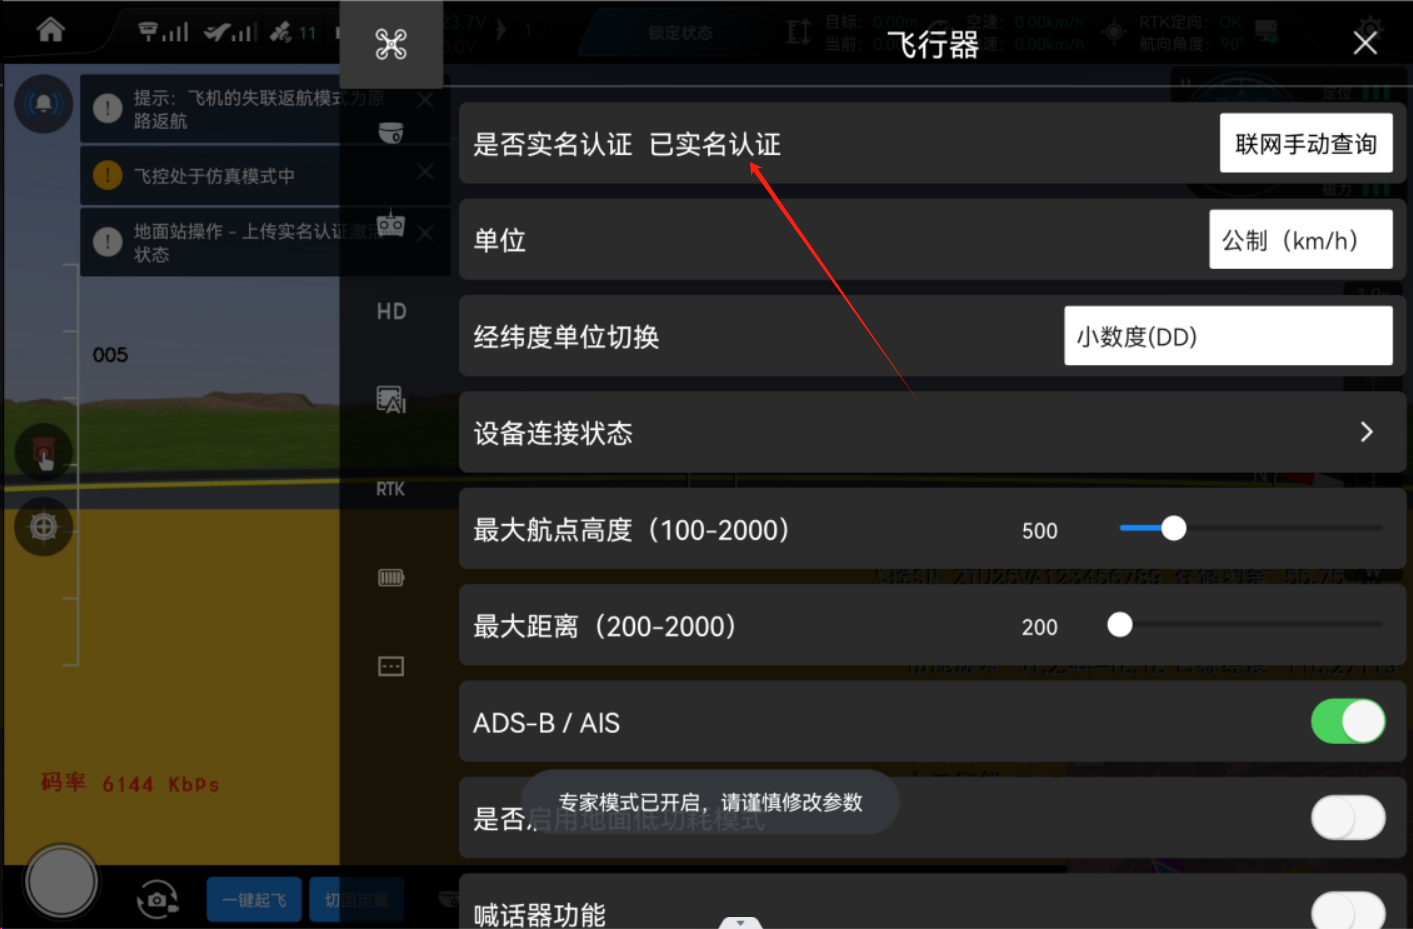The image size is (1413, 929).
Task: Open the AI image recognition settings tab
Action: [391, 400]
